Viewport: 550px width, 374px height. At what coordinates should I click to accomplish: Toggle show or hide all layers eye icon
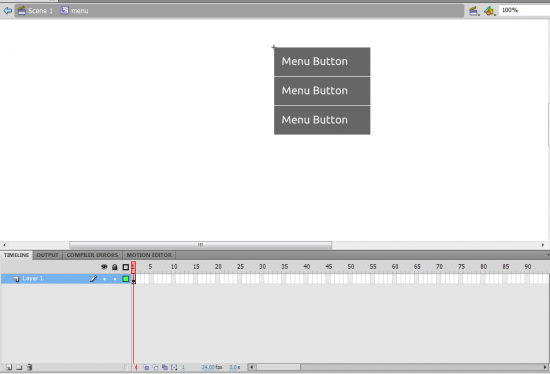click(104, 267)
